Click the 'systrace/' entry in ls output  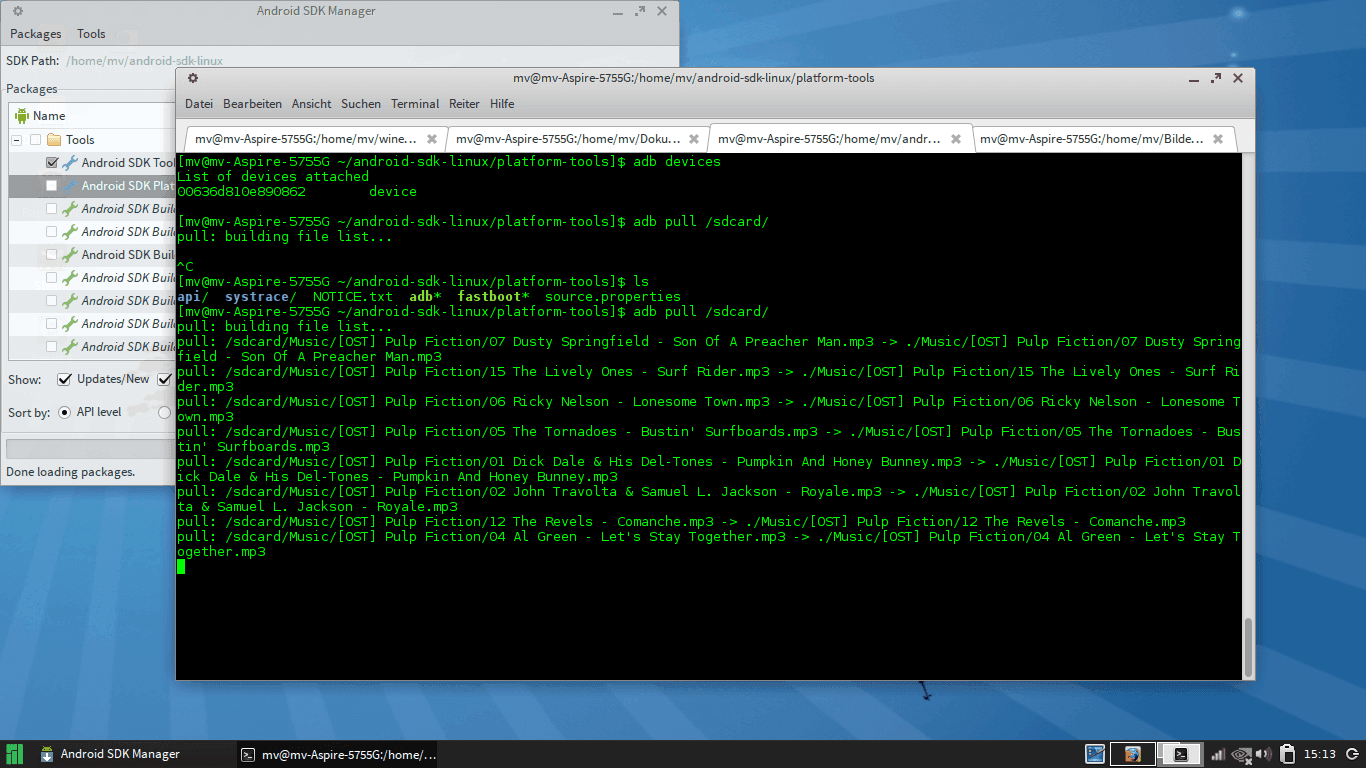[x=261, y=297]
